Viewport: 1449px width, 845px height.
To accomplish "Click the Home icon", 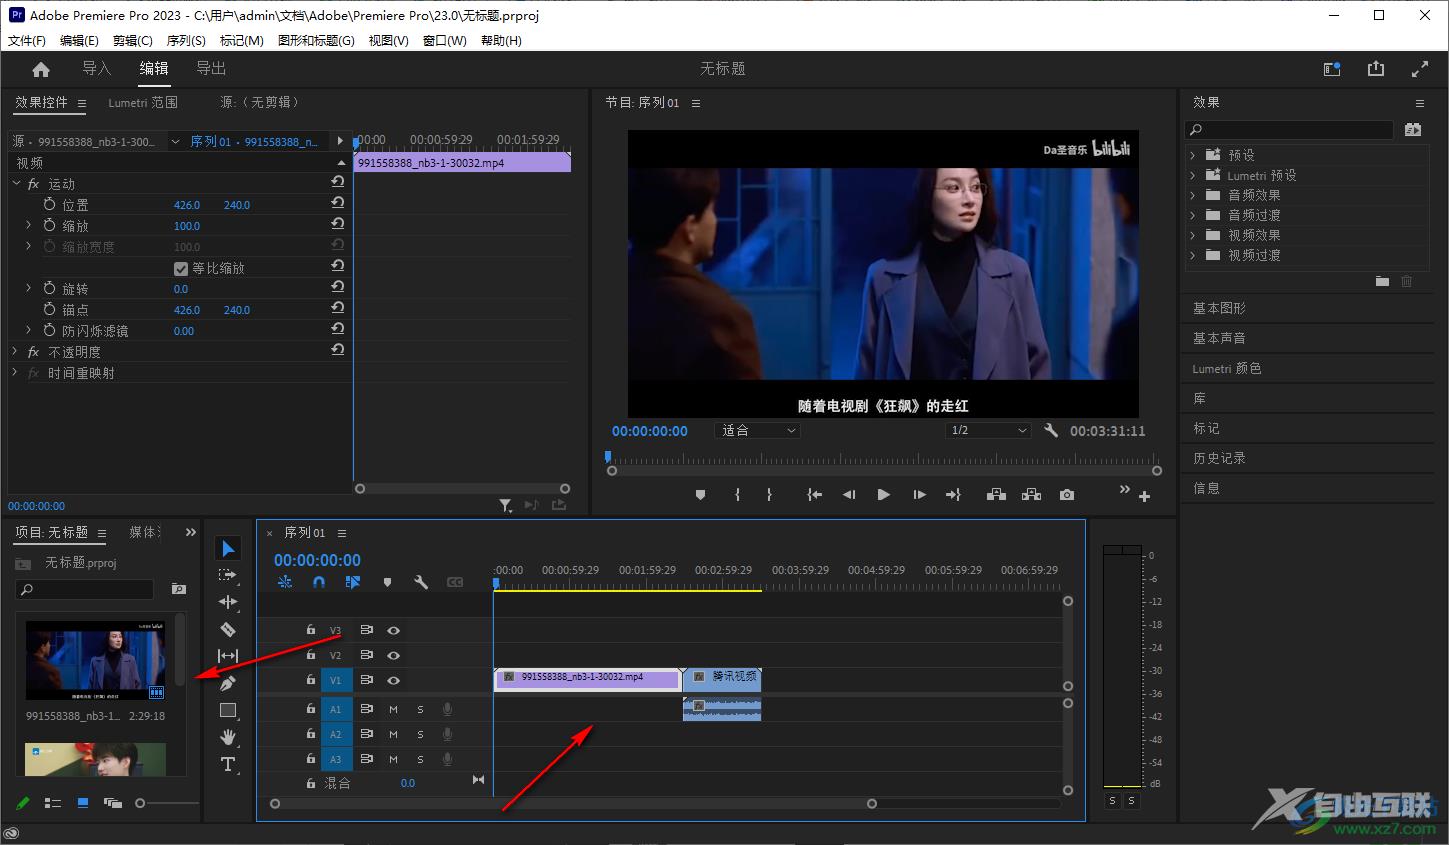I will 41,69.
